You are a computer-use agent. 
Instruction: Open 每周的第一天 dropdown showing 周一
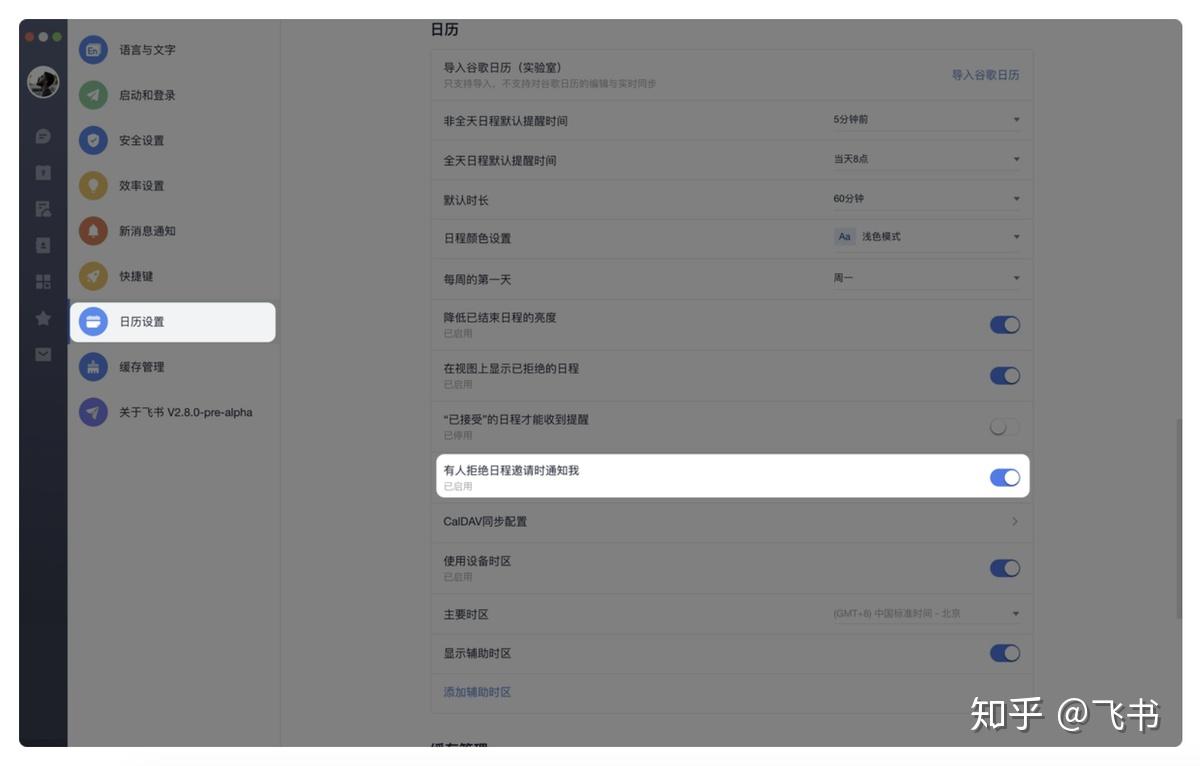925,278
